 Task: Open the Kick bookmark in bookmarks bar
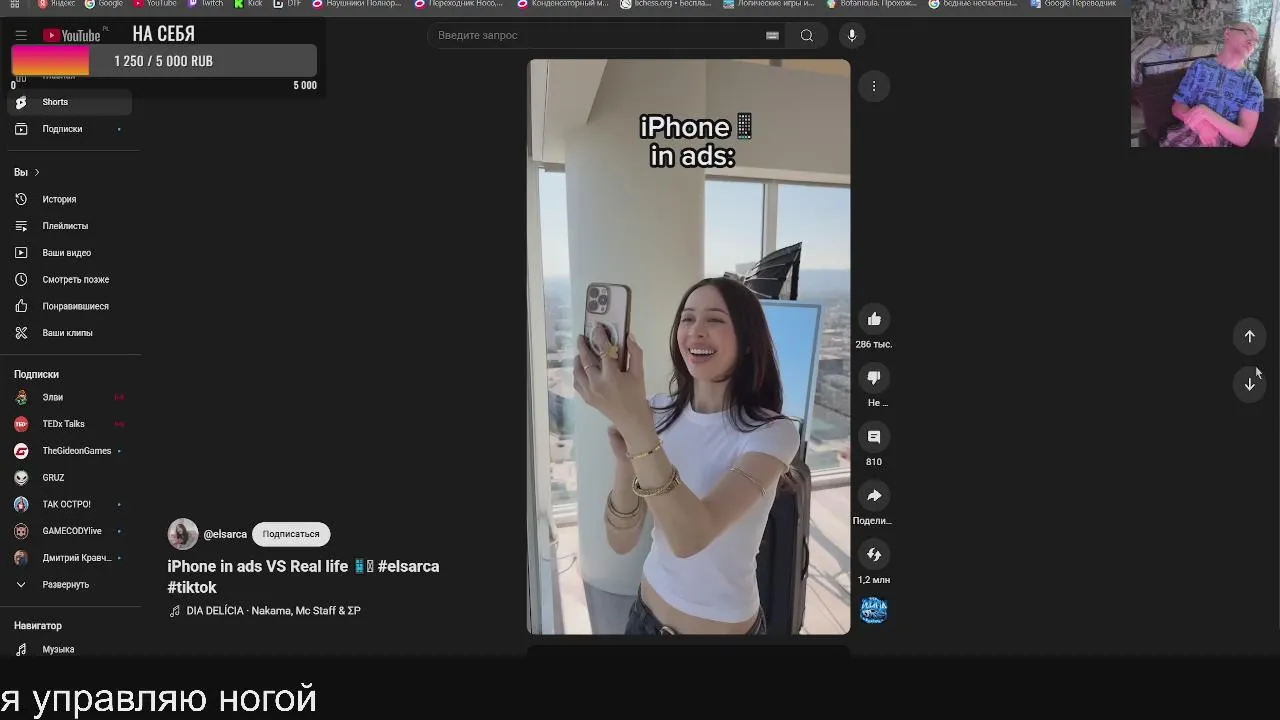pyautogui.click(x=248, y=4)
